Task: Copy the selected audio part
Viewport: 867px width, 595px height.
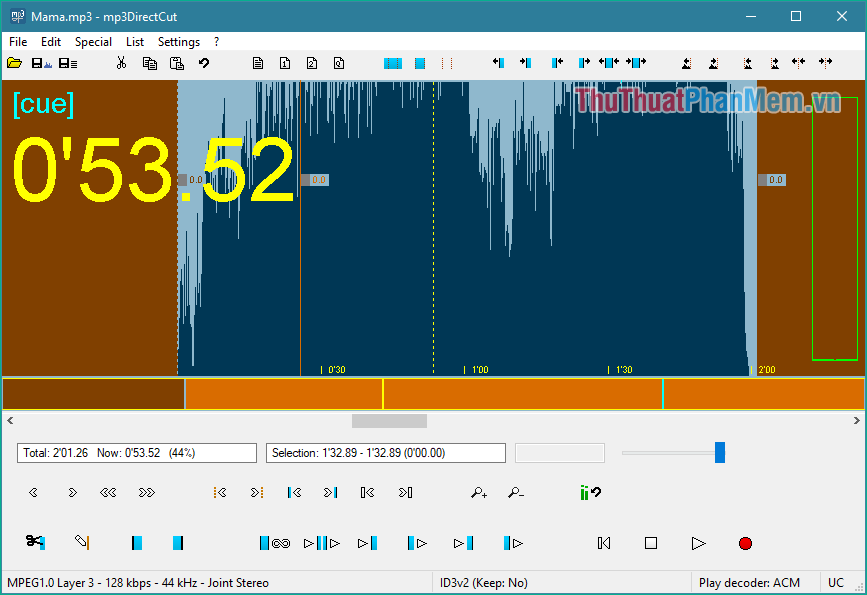Action: click(150, 62)
